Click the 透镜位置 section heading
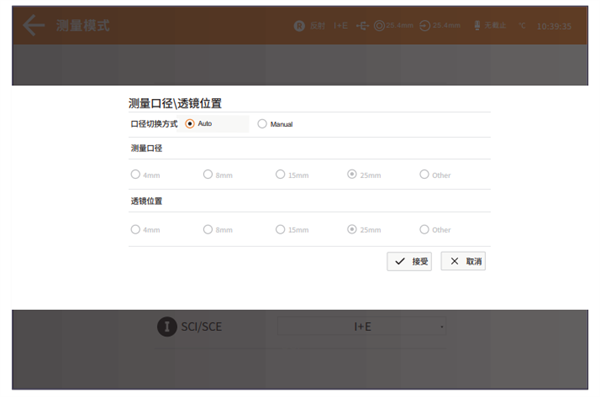The width and height of the screenshot is (600, 397). 146,201
